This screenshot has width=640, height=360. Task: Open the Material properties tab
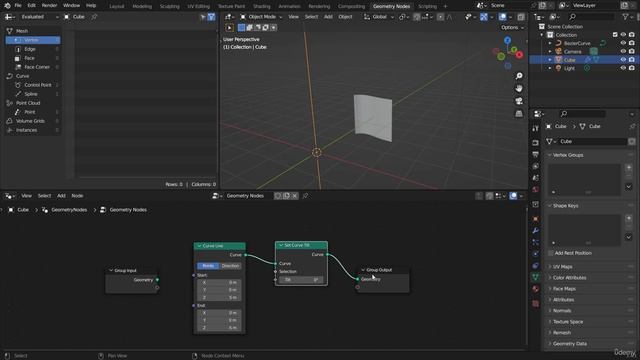[x=536, y=289]
